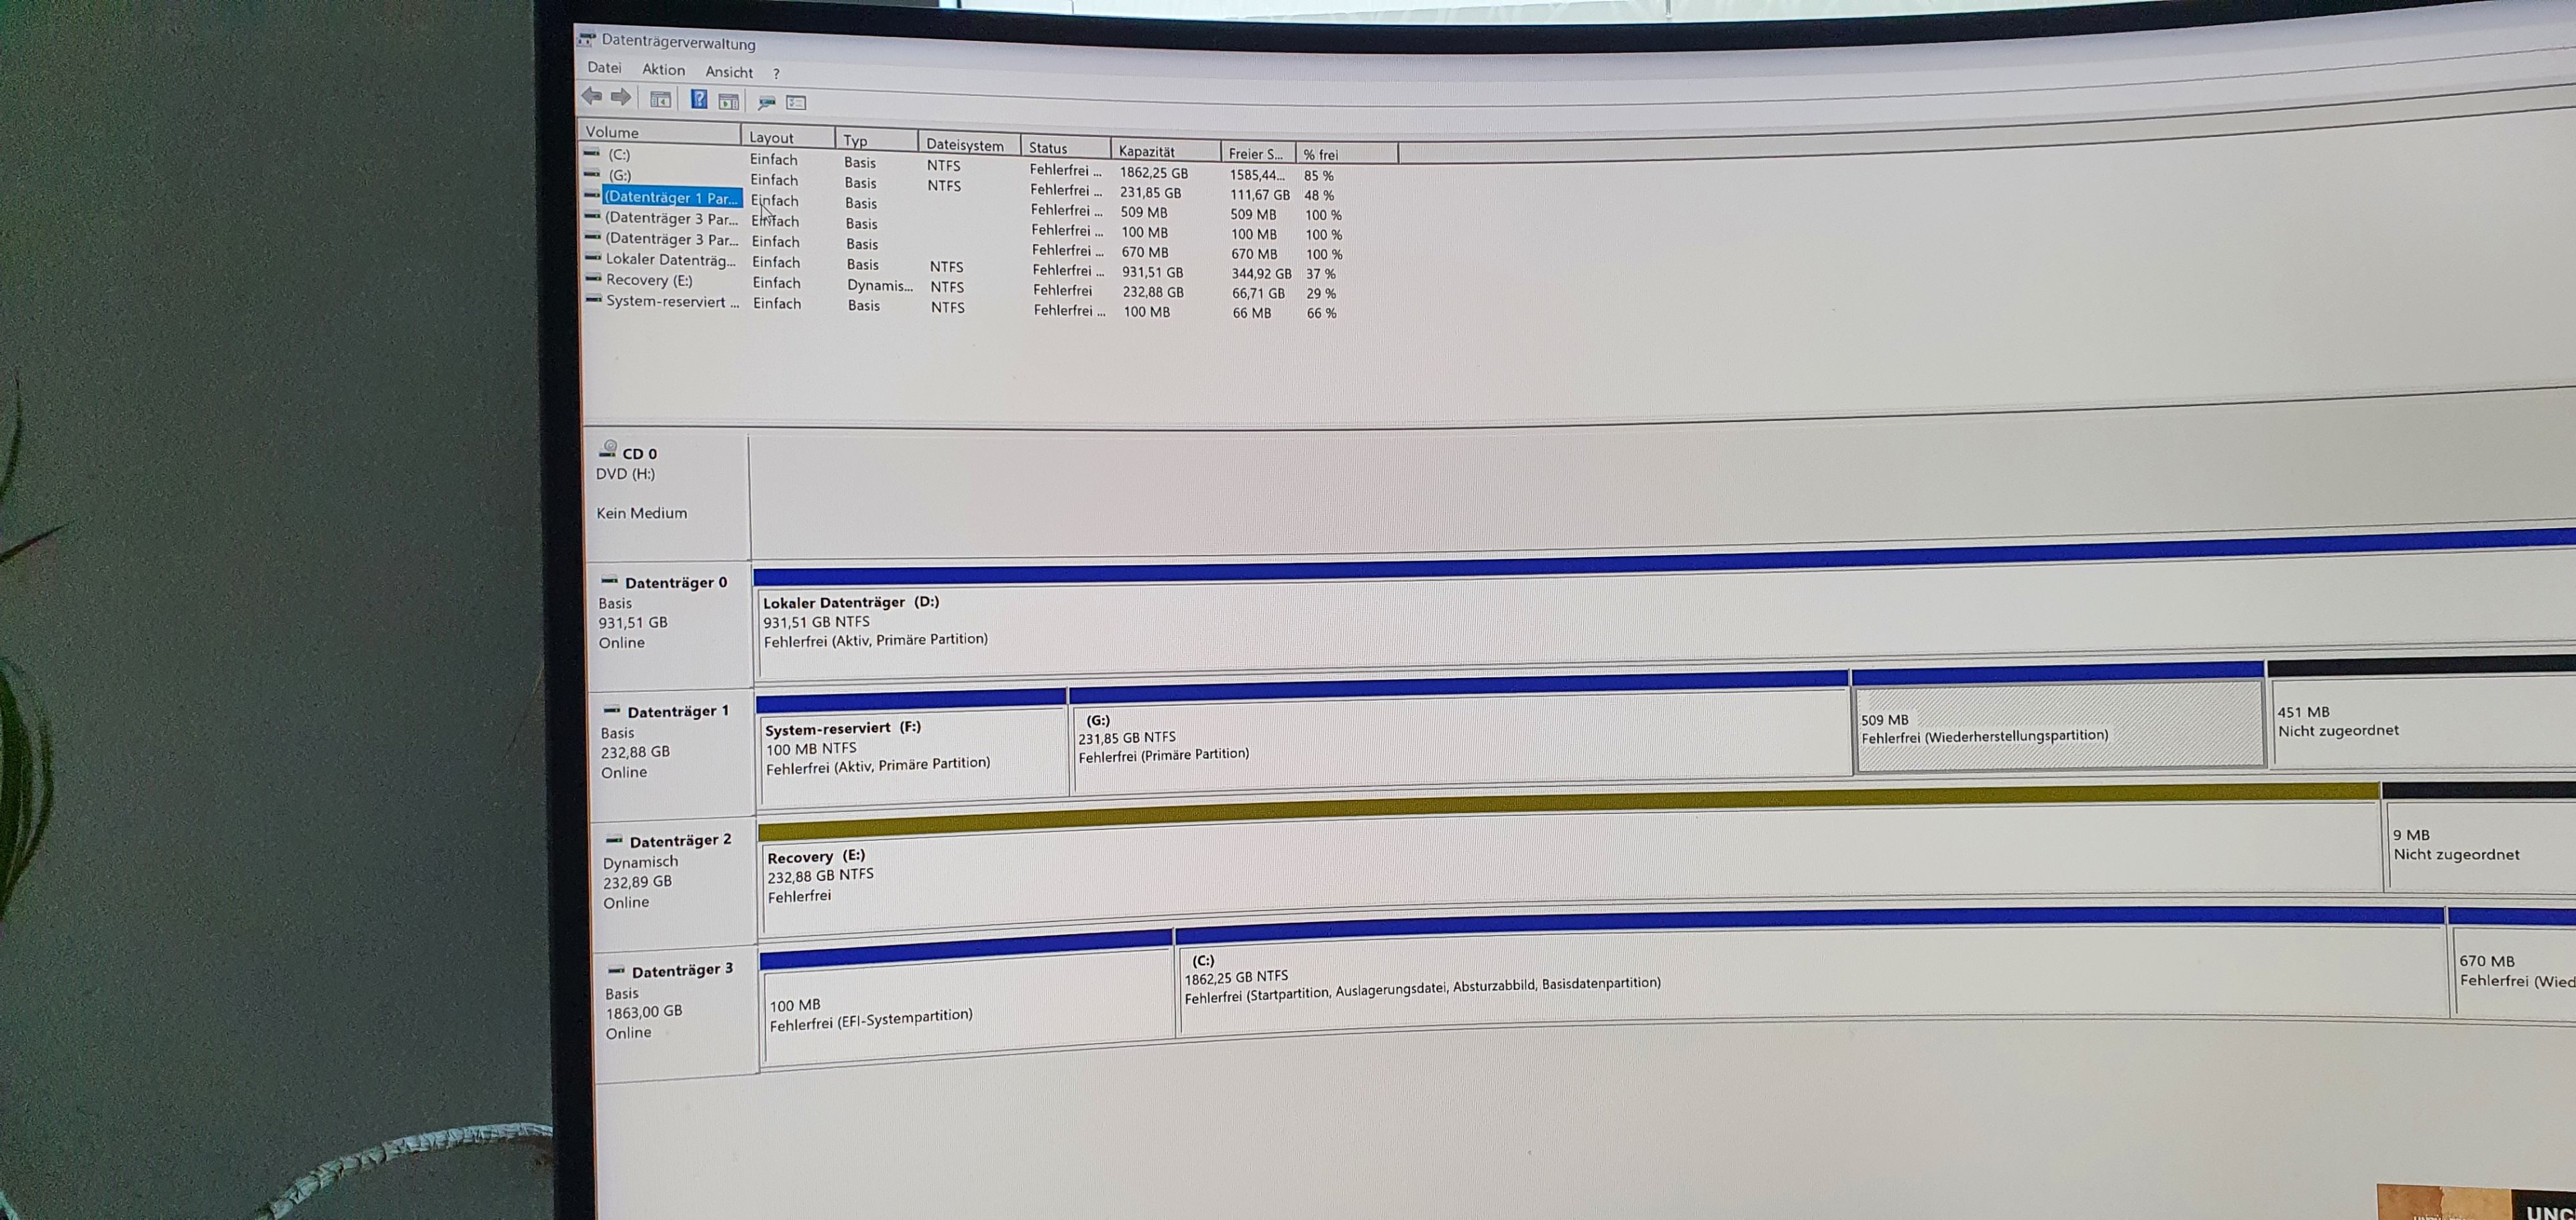
Task: Open the Datei menu
Action: pyautogui.click(x=604, y=68)
